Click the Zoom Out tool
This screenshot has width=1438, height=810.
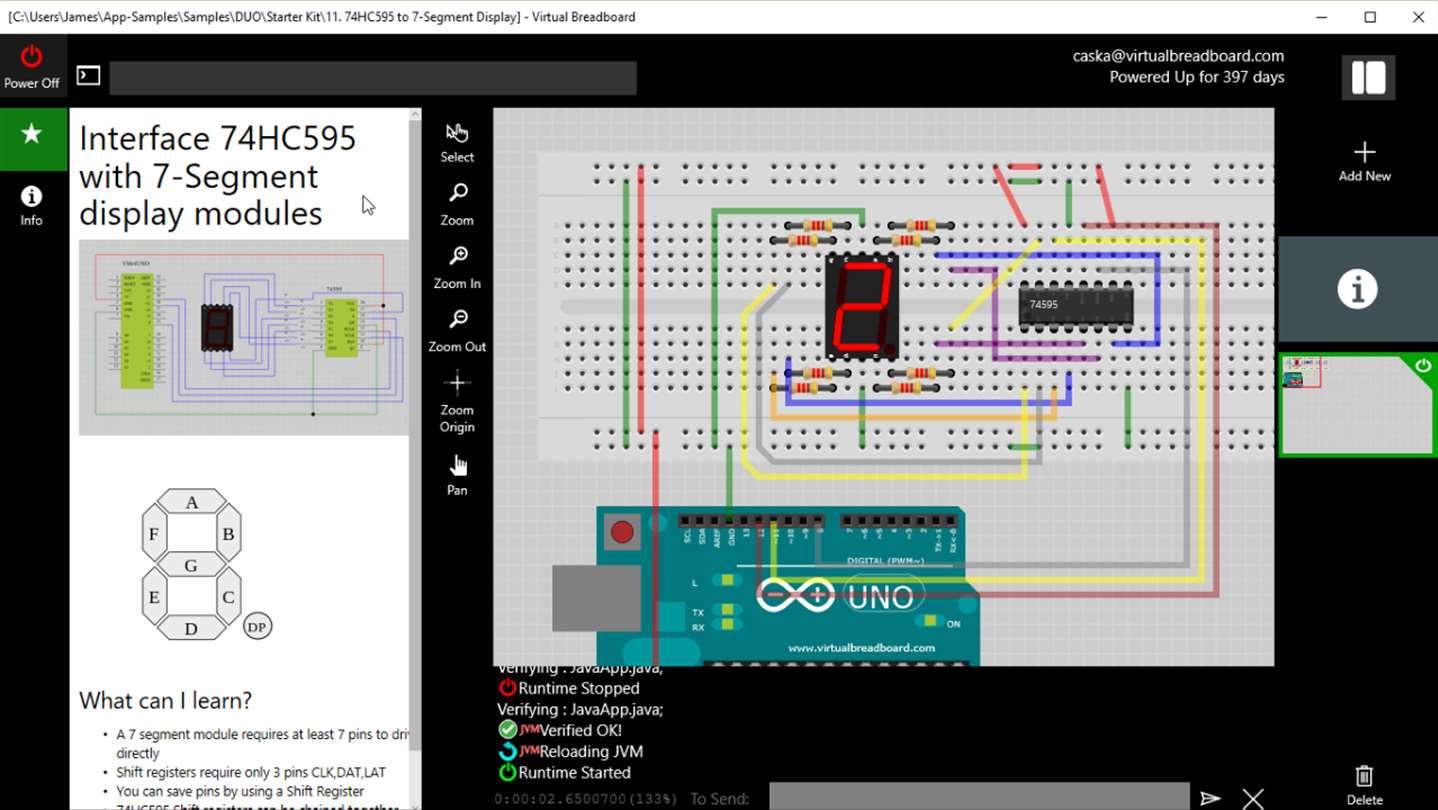457,330
